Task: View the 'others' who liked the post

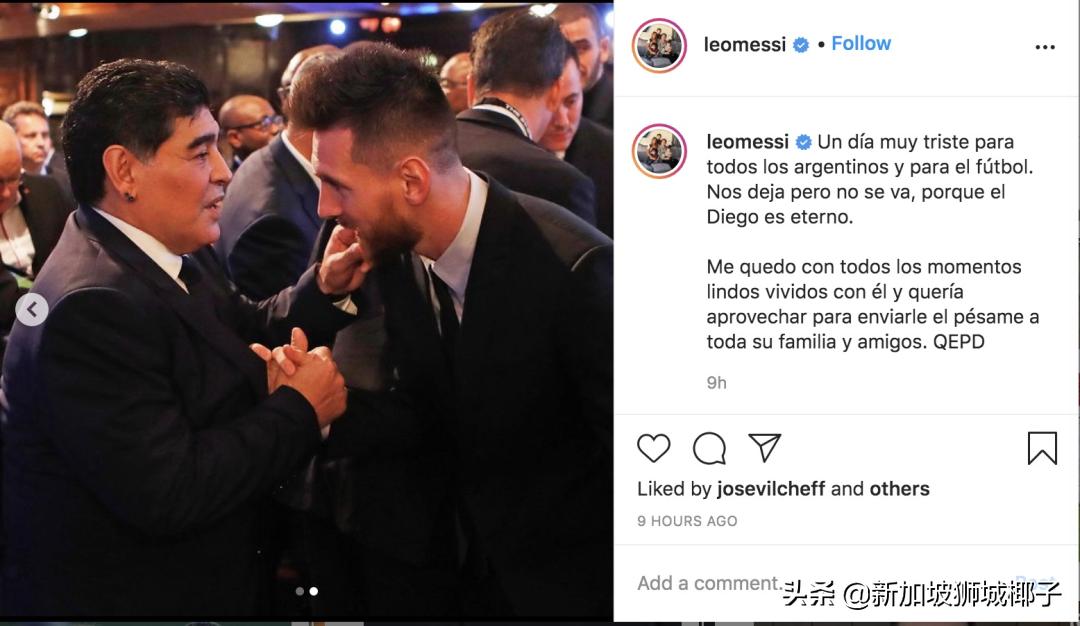Action: 899,489
